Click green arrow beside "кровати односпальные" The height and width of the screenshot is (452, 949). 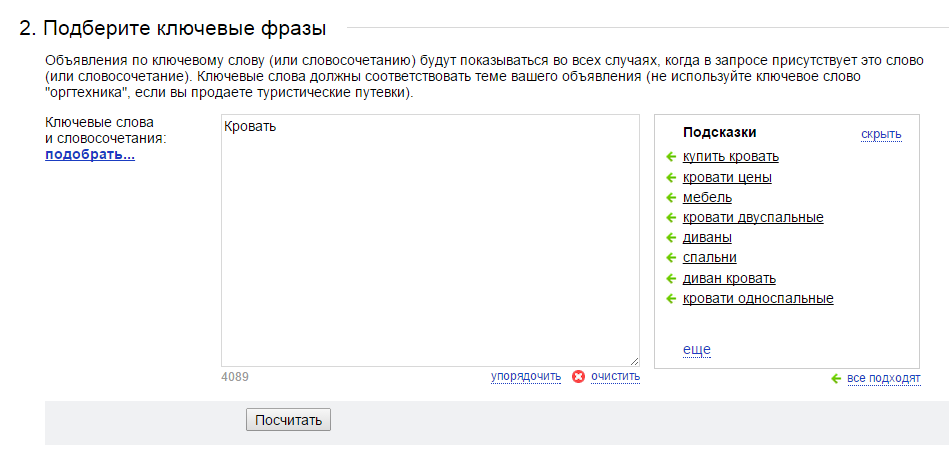point(671,299)
